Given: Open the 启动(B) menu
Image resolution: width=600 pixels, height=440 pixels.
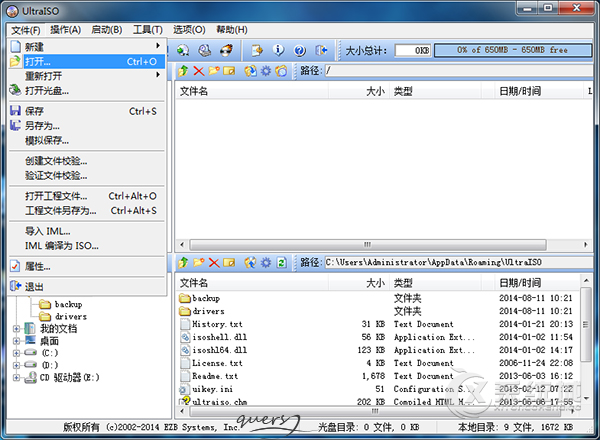Looking at the screenshot, I should pos(107,30).
